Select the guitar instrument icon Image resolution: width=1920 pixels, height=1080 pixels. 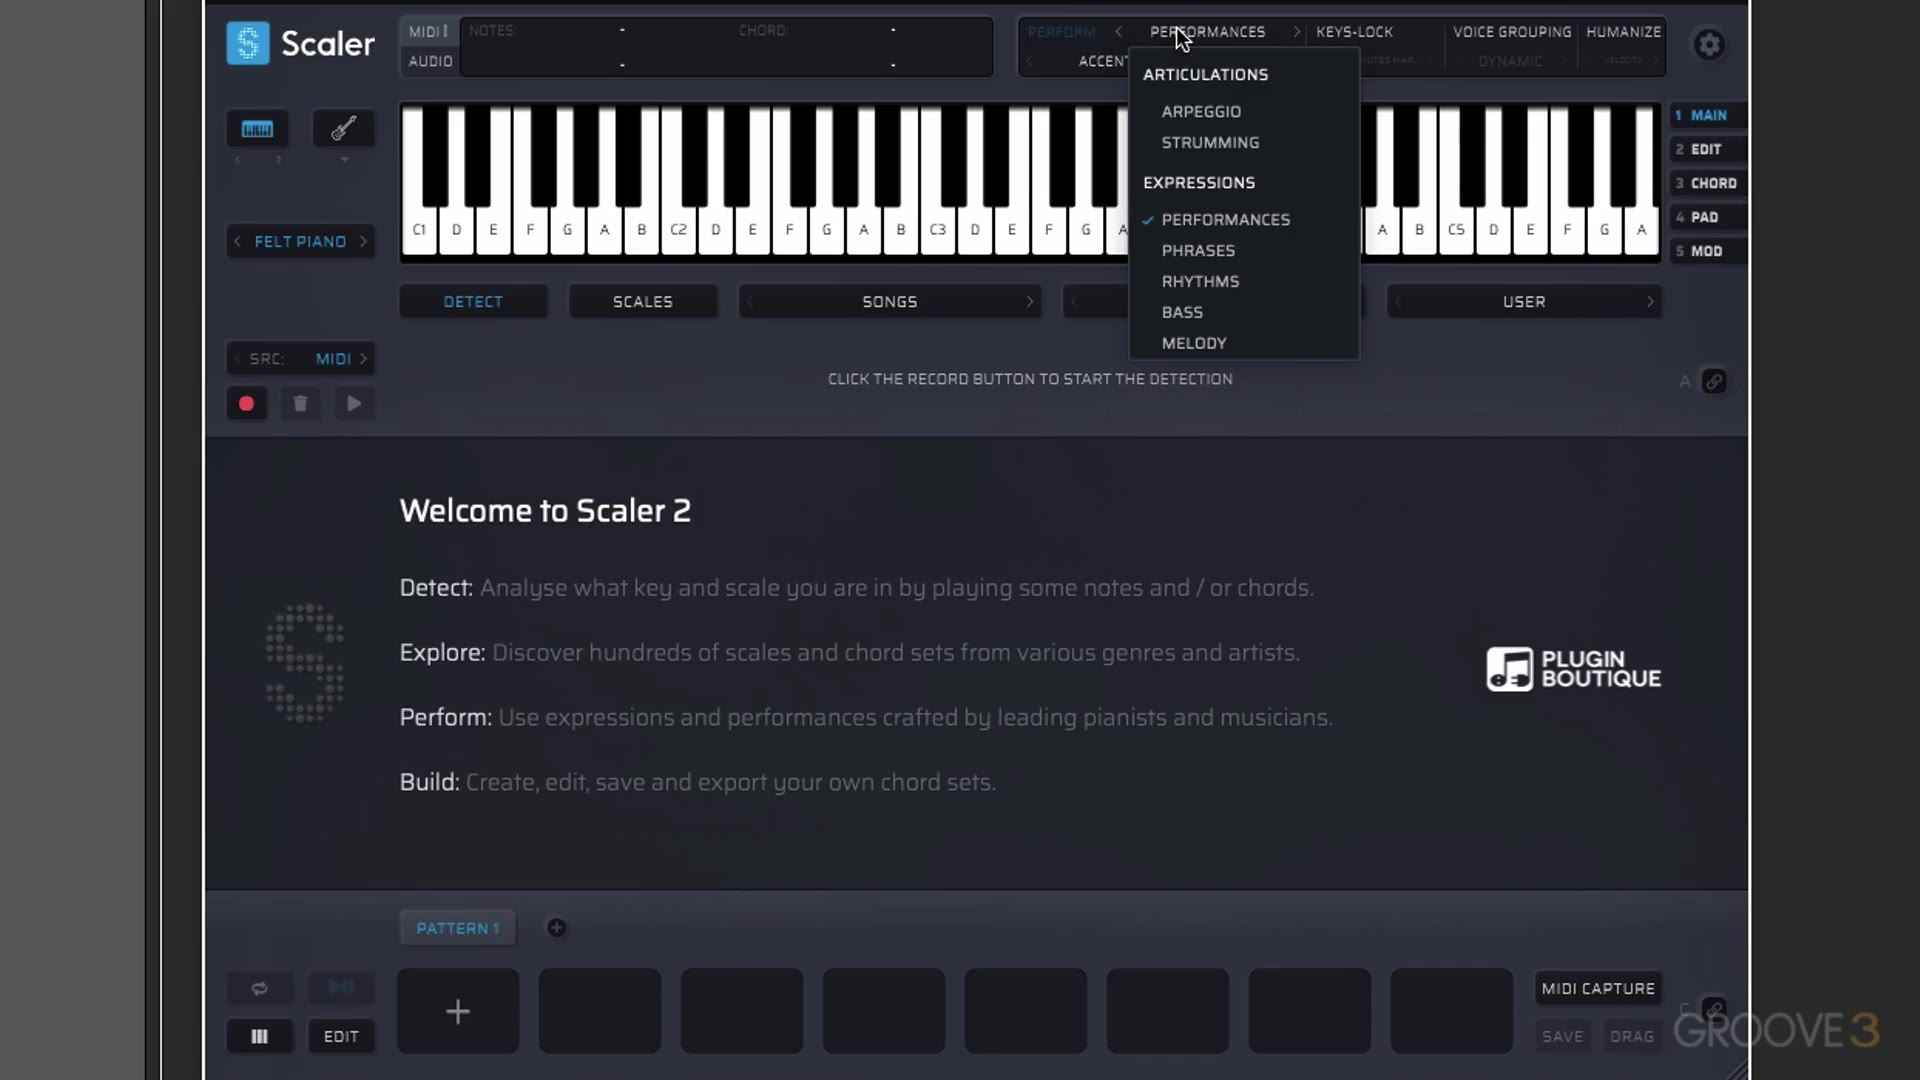point(343,128)
